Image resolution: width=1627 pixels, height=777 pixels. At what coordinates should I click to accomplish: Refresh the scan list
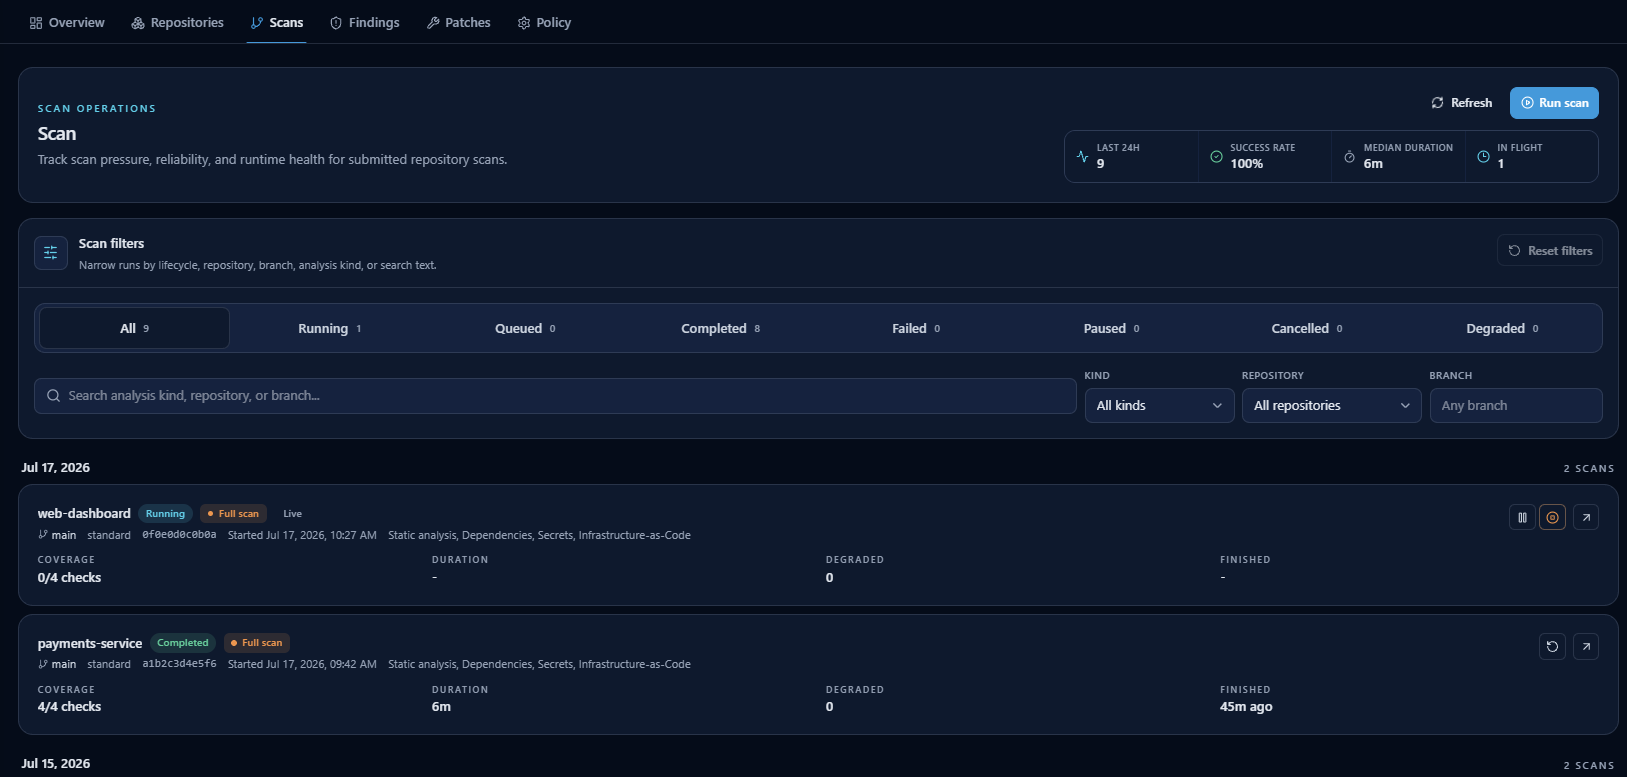[x=1462, y=103]
